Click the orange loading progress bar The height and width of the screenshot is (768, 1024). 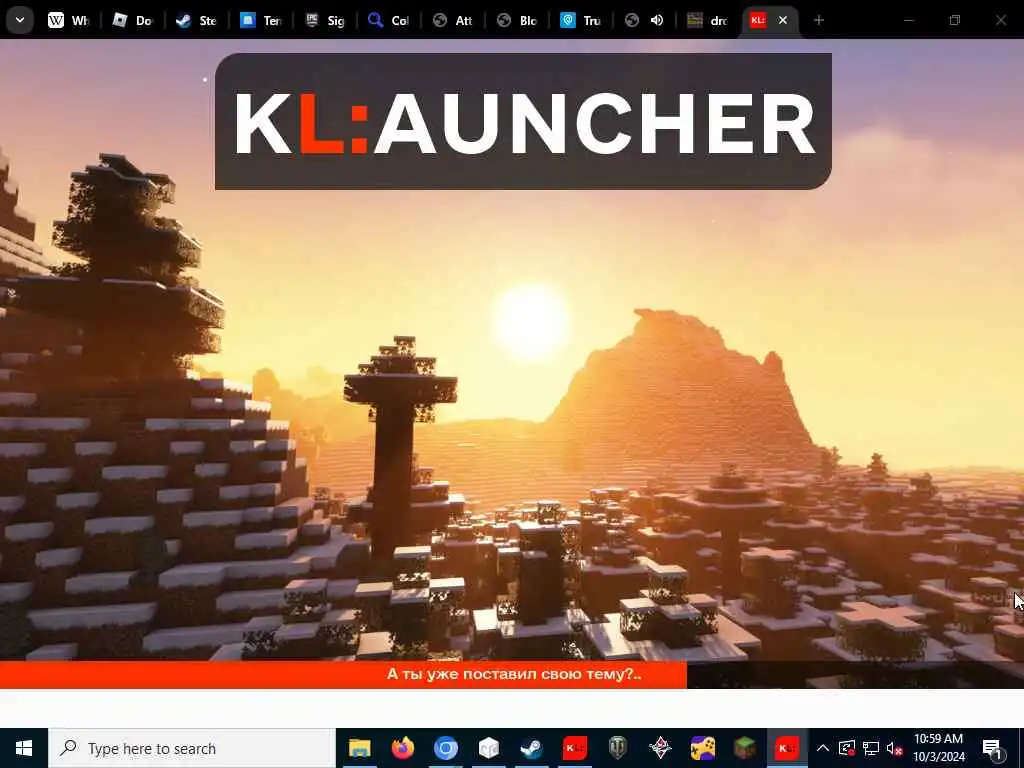click(344, 675)
